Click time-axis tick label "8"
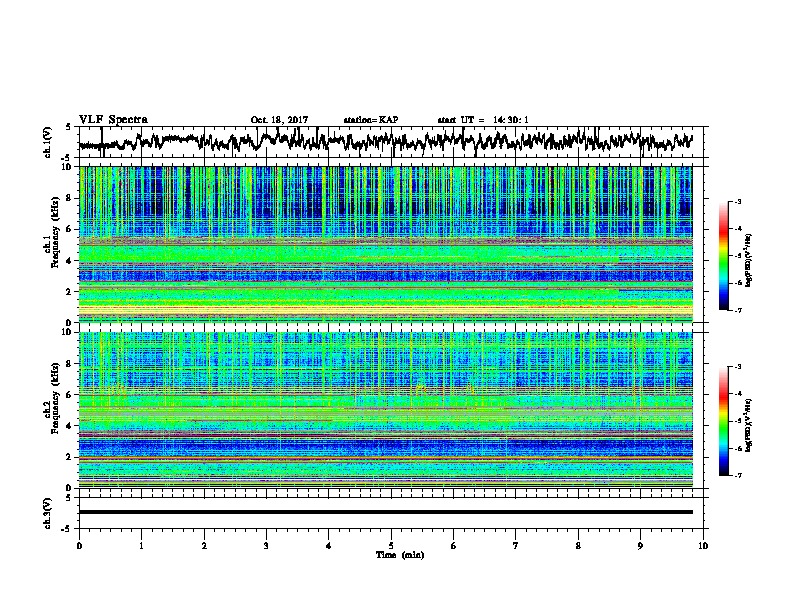Screen dimensions: 792x612 [578, 546]
